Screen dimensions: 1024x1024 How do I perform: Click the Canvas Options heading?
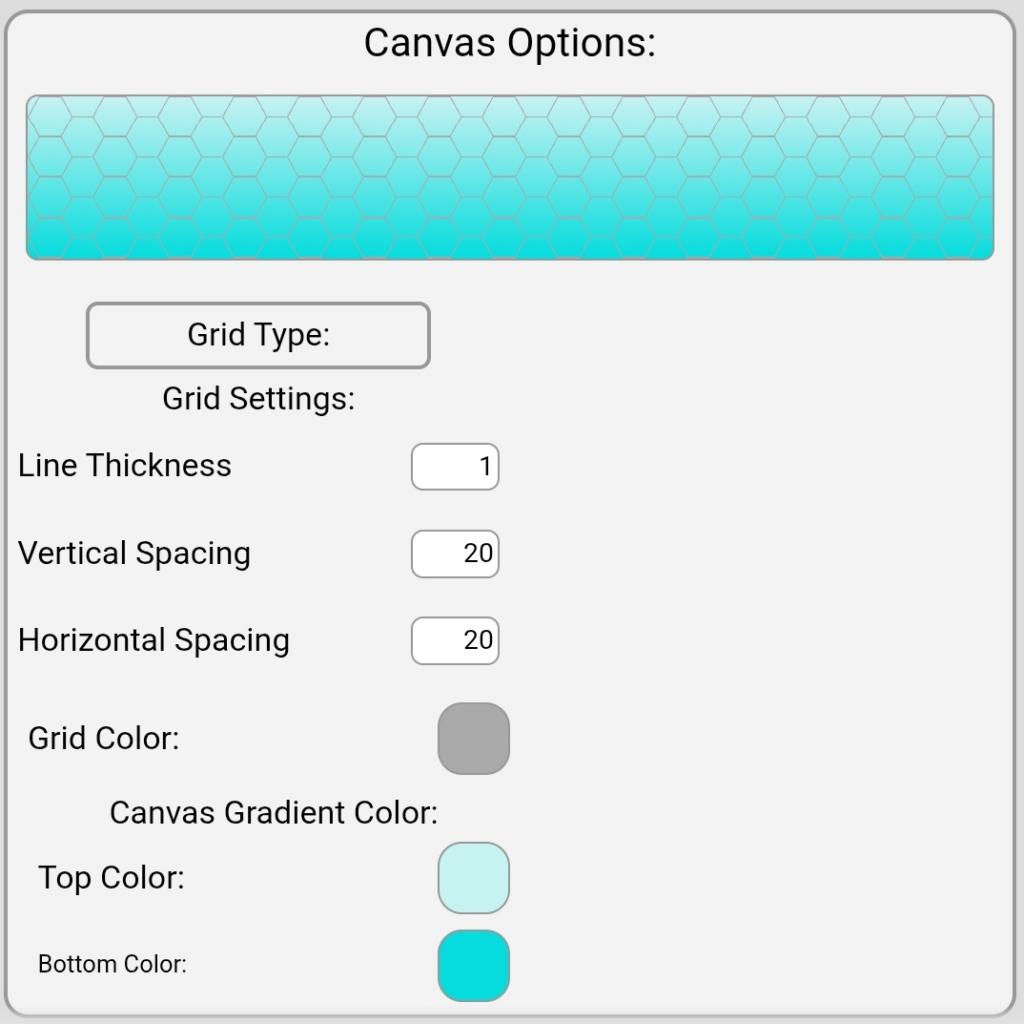[510, 43]
